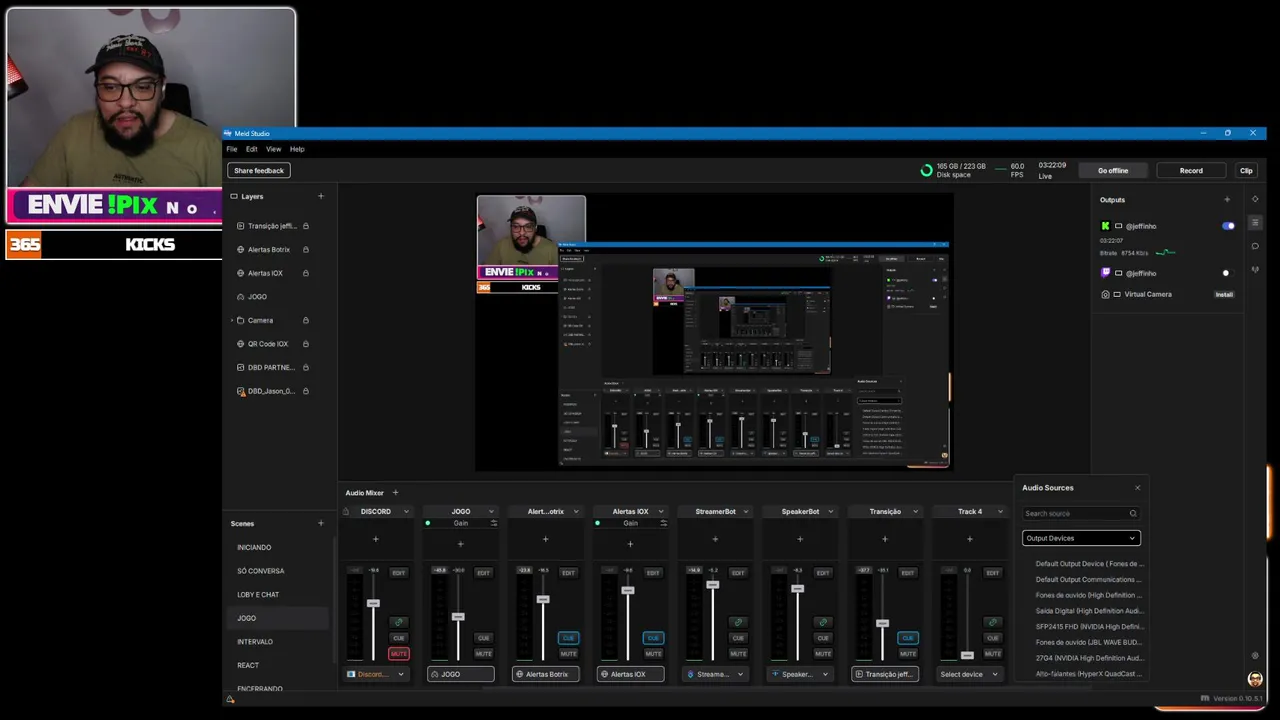The height and width of the screenshot is (720, 1280).
Task: Click the Go offline button
Action: click(1113, 171)
